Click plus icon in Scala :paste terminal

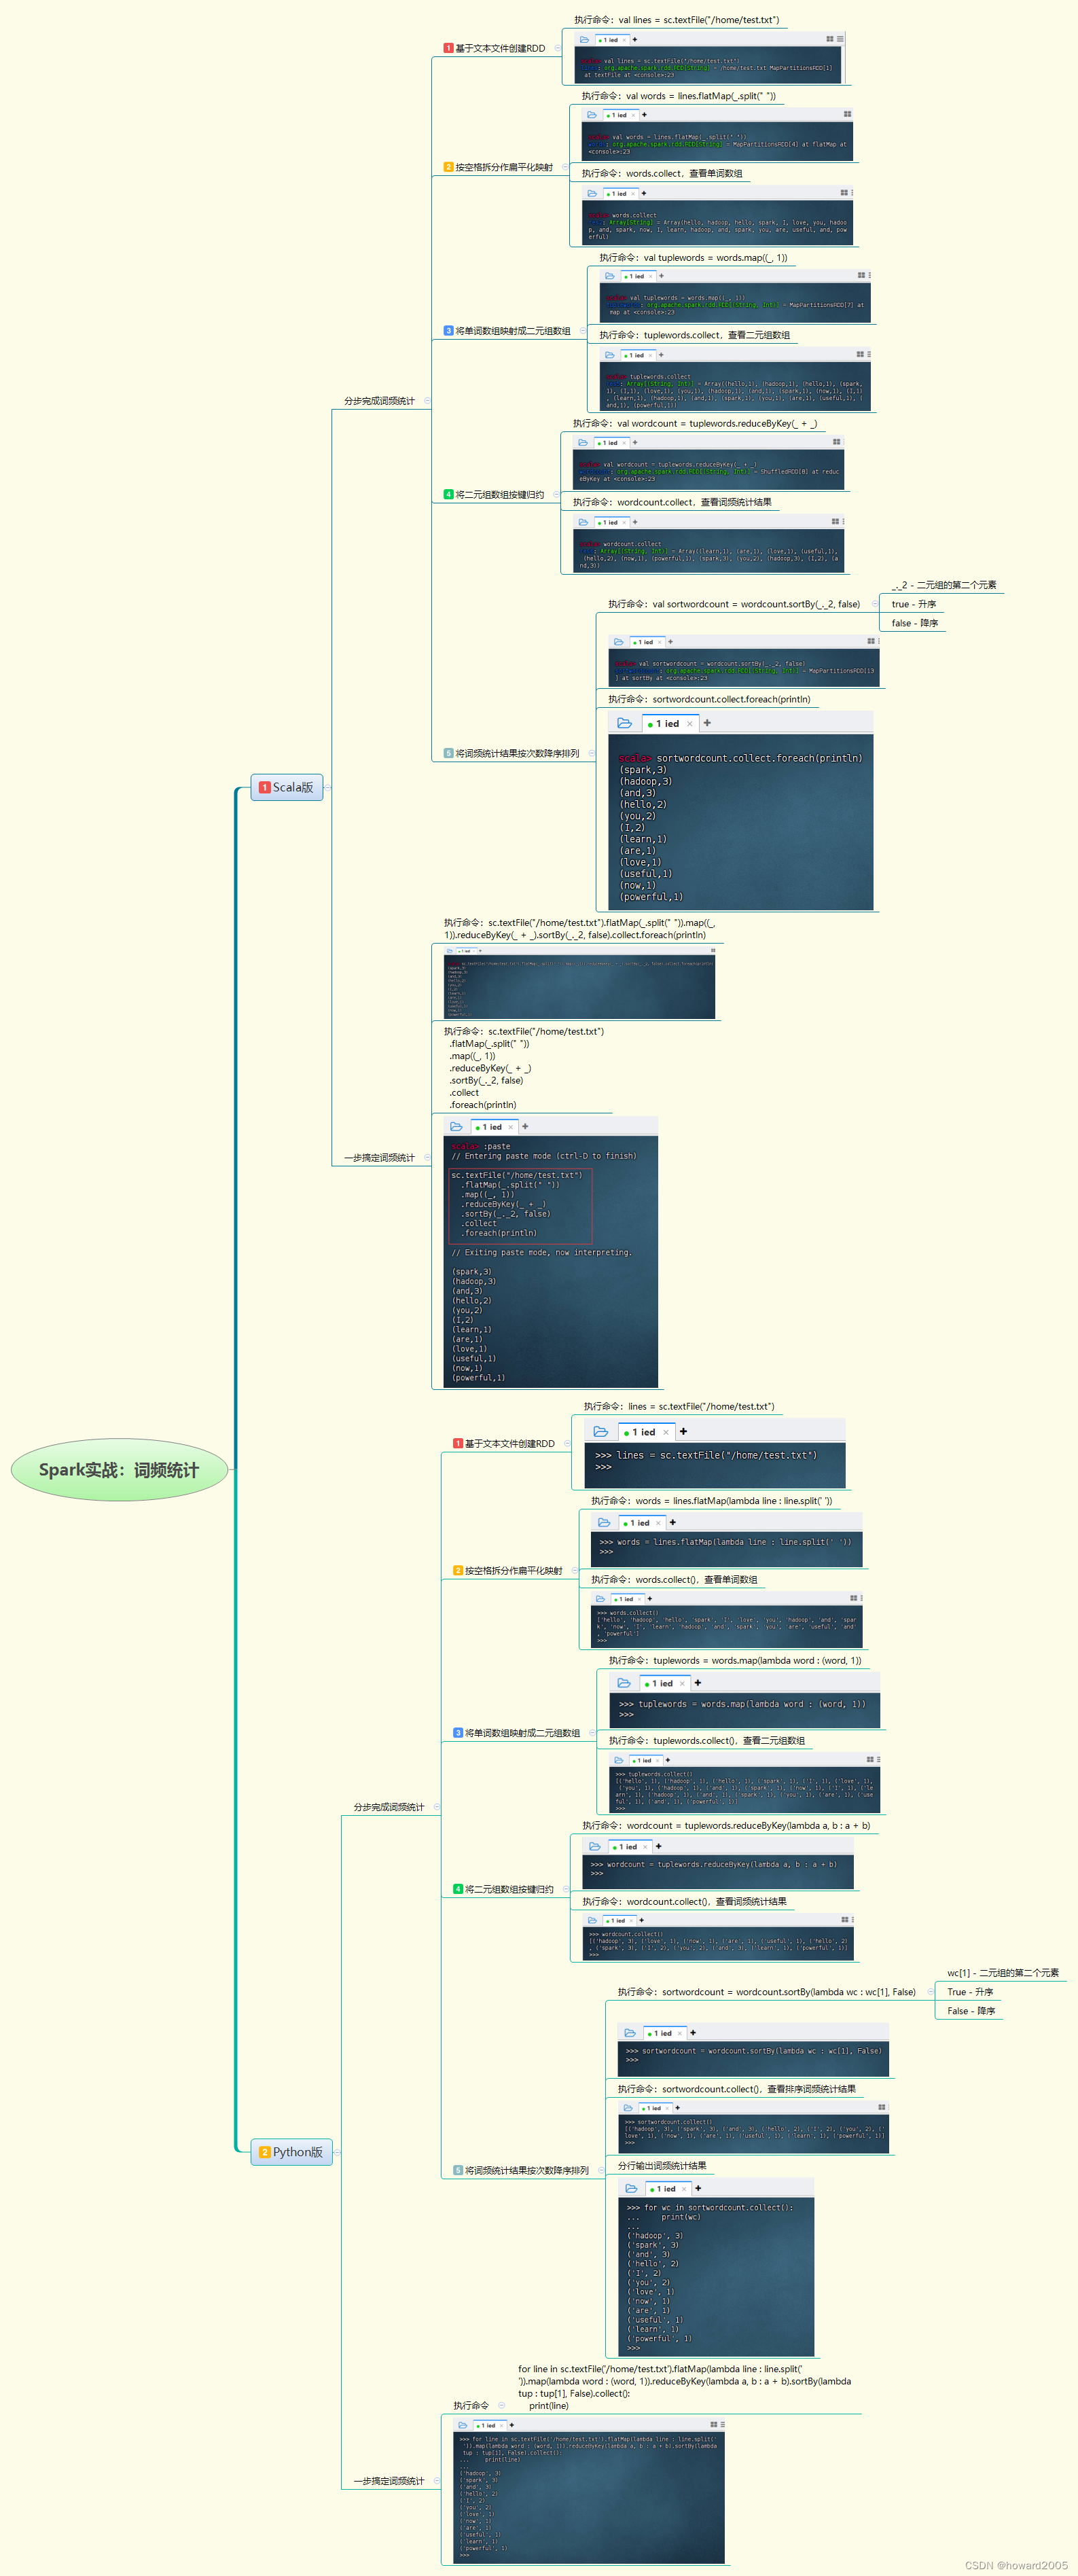525,1127
